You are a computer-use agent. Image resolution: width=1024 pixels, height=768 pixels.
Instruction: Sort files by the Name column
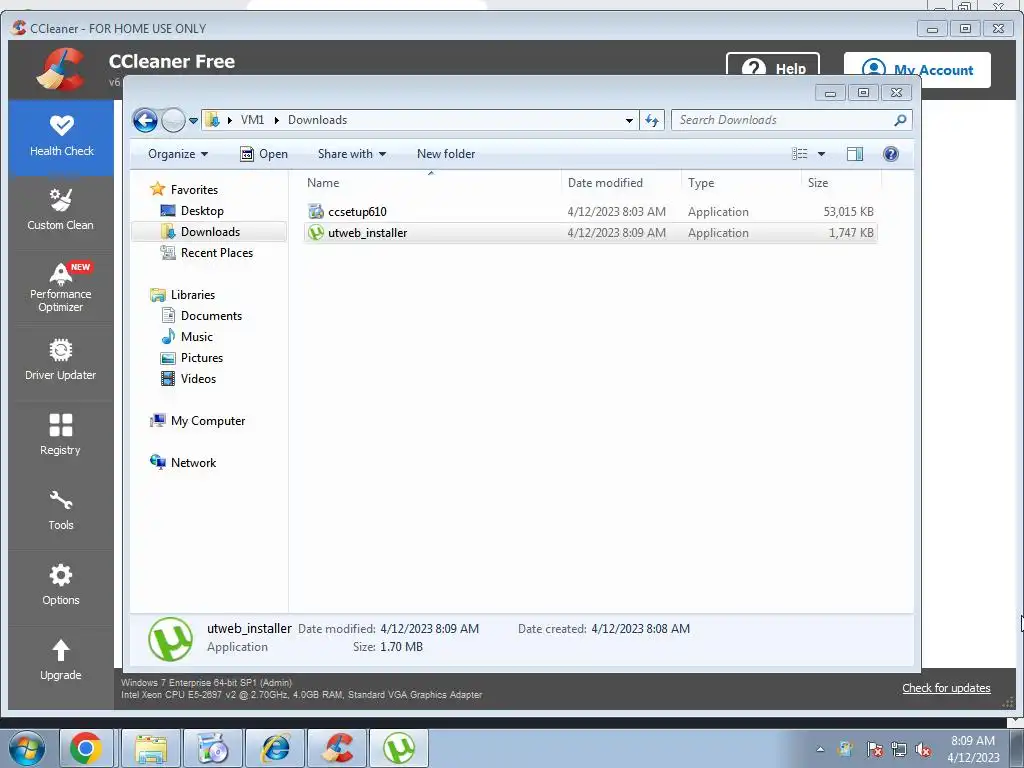tap(431, 183)
